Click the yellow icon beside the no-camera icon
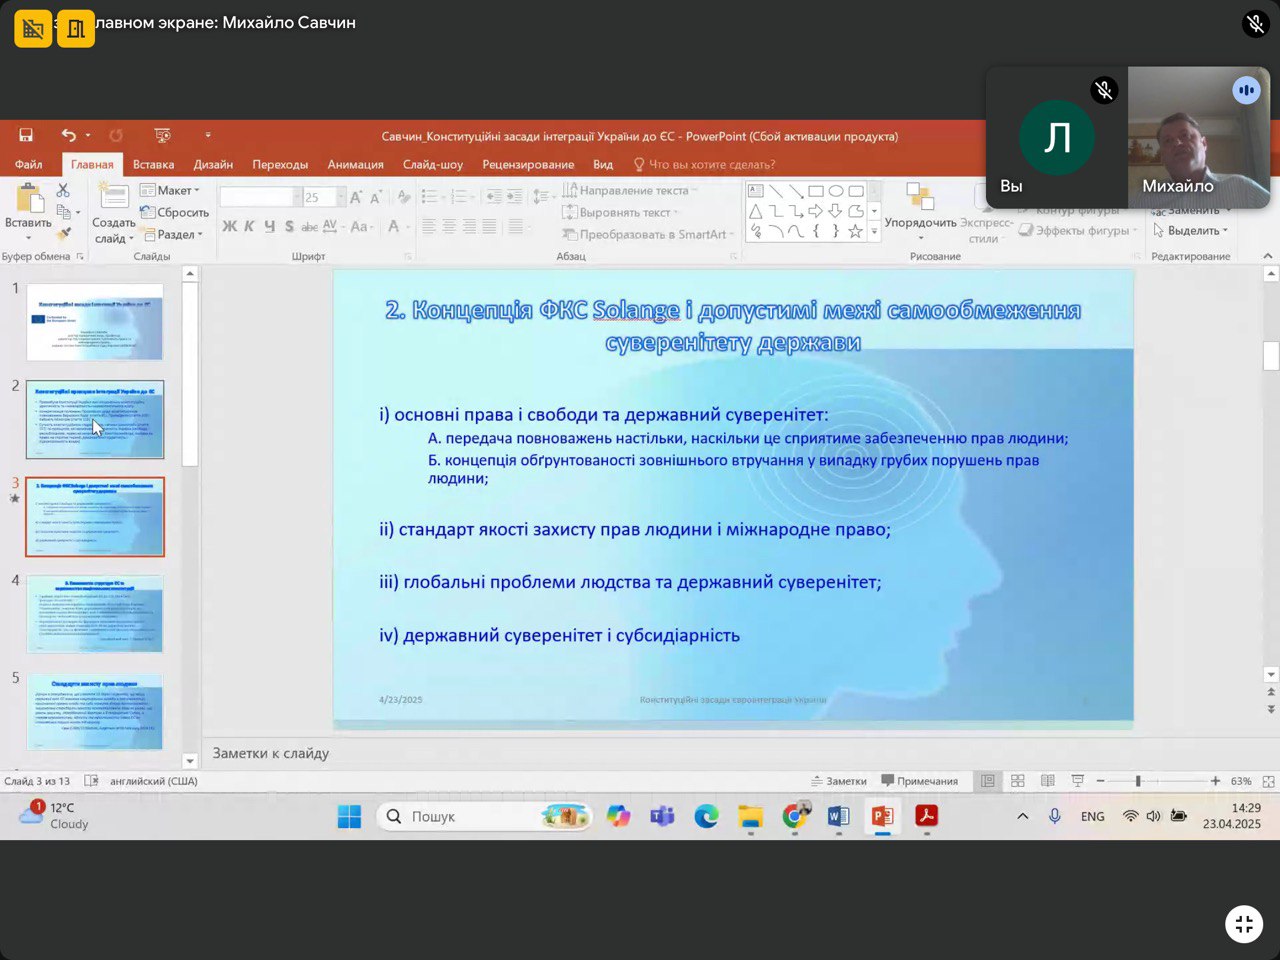1280x960 pixels. click(x=76, y=29)
